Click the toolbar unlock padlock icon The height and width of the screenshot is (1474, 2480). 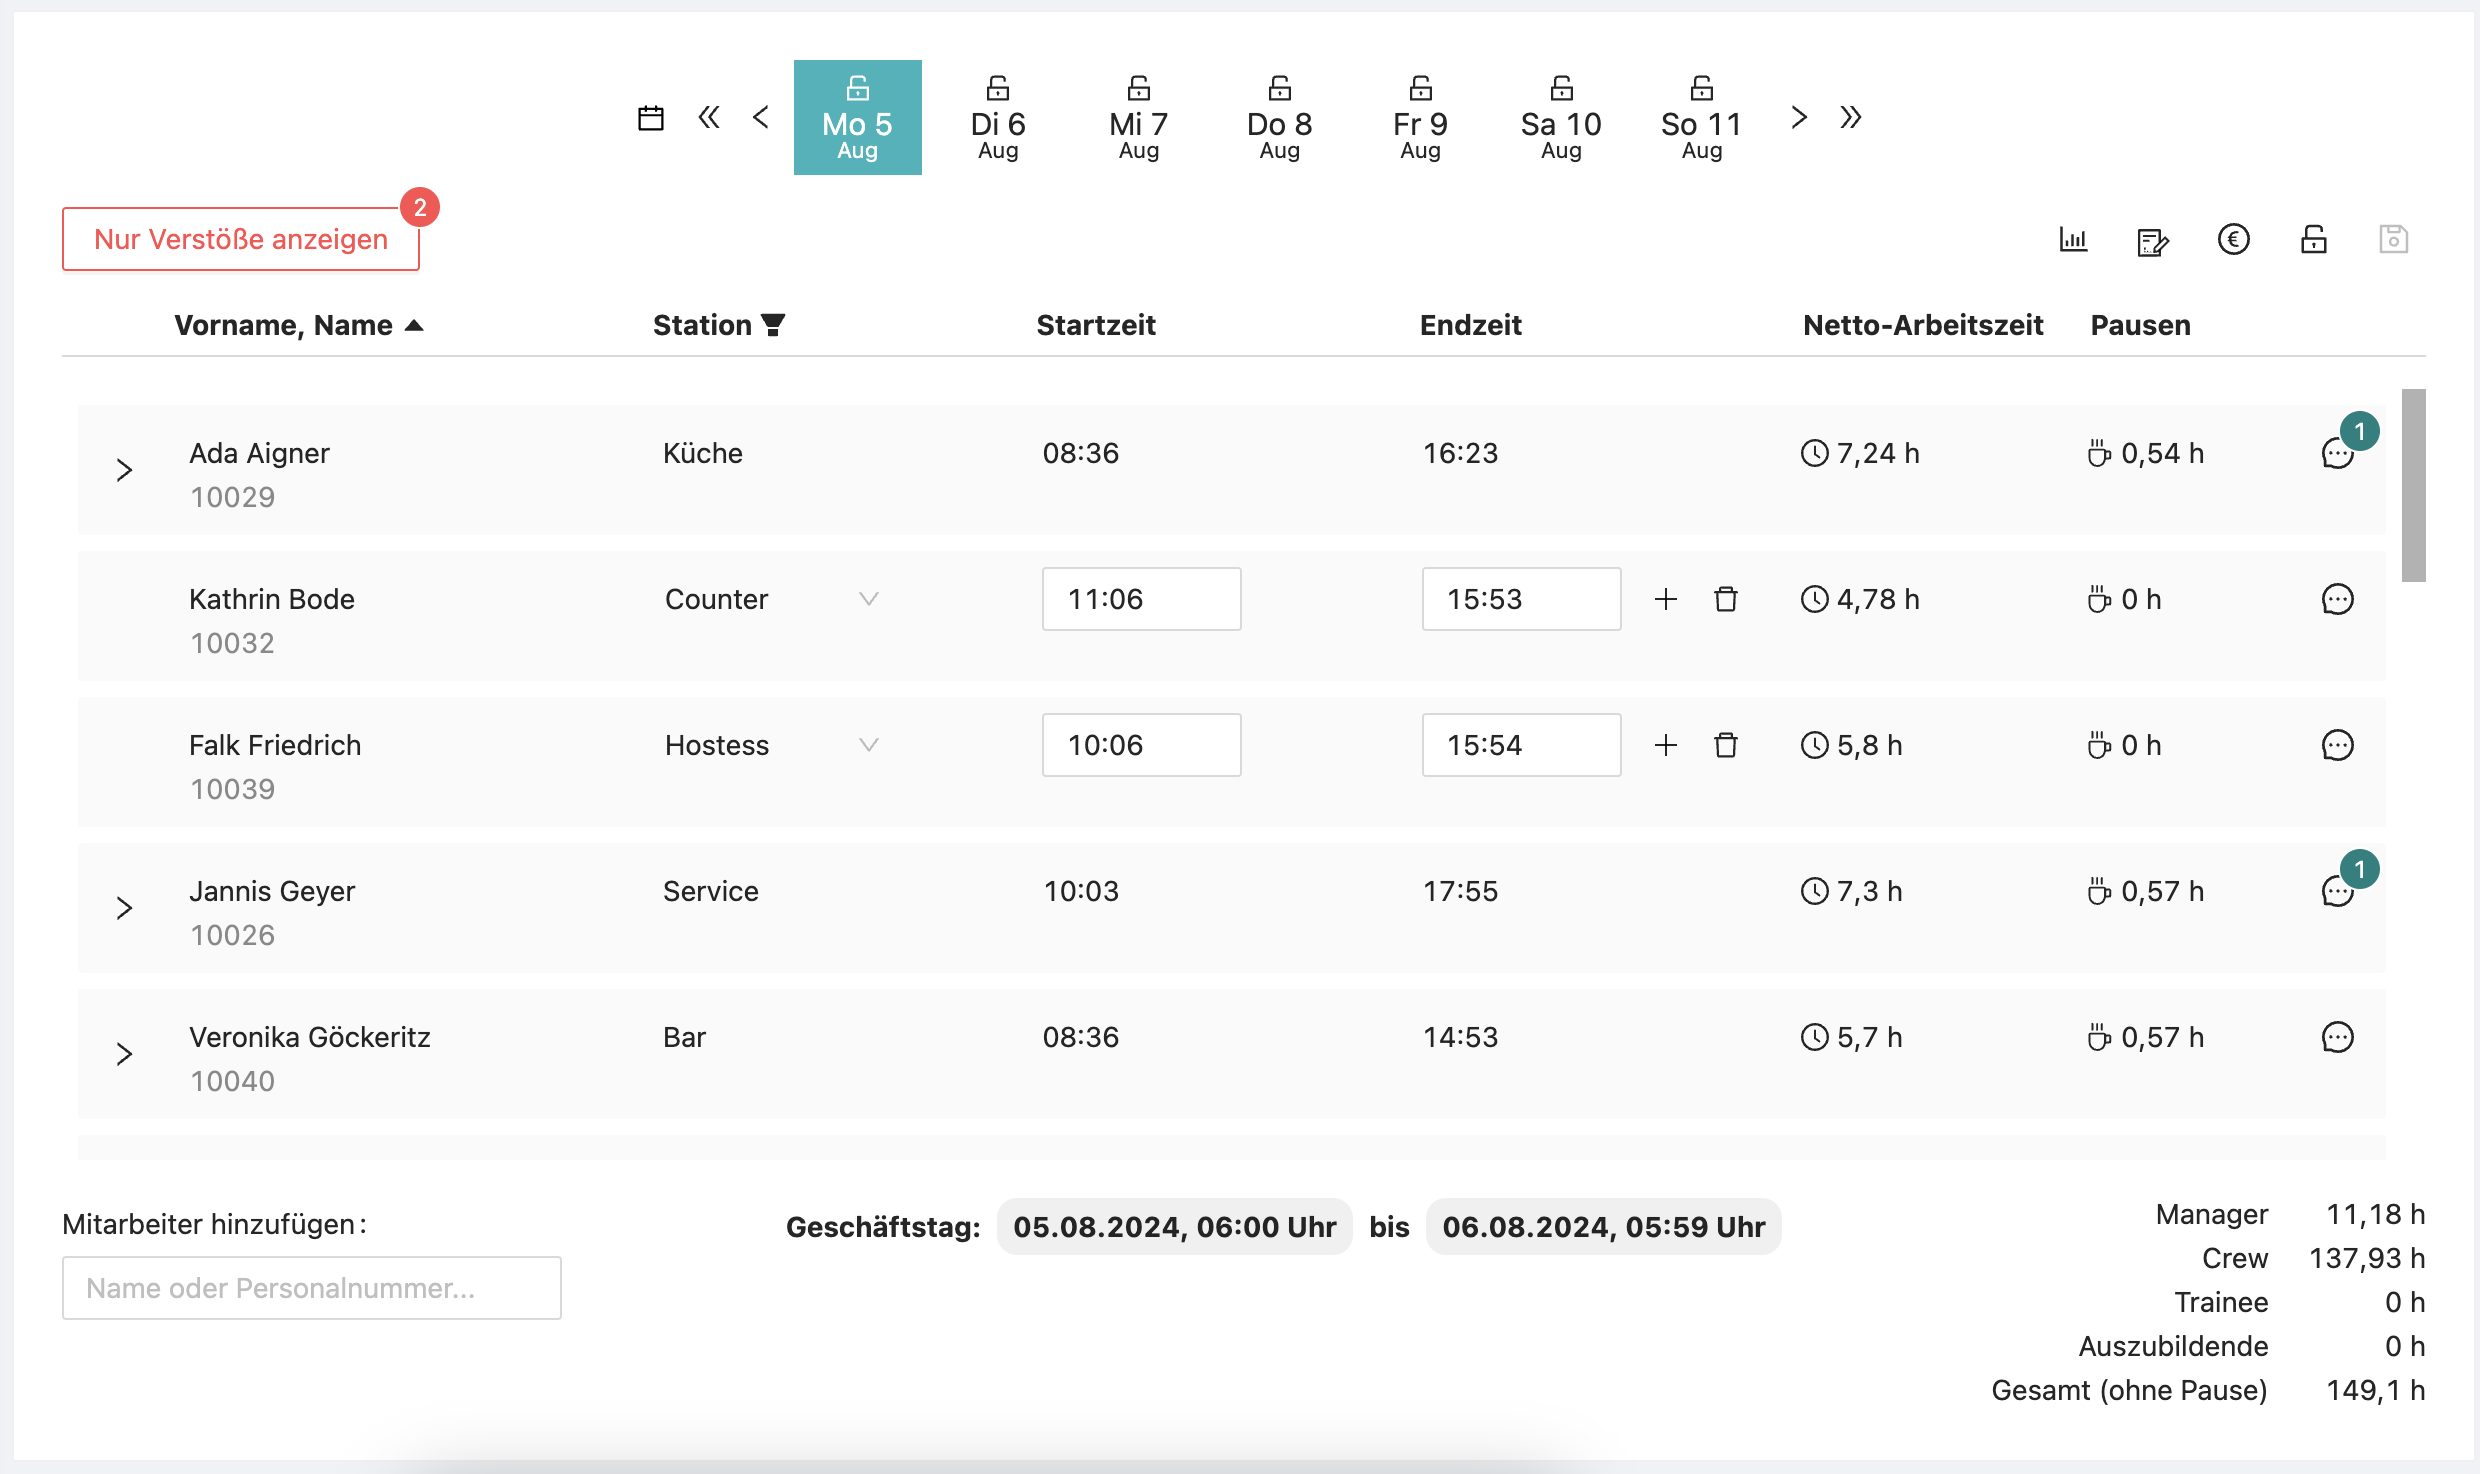(x=2313, y=240)
